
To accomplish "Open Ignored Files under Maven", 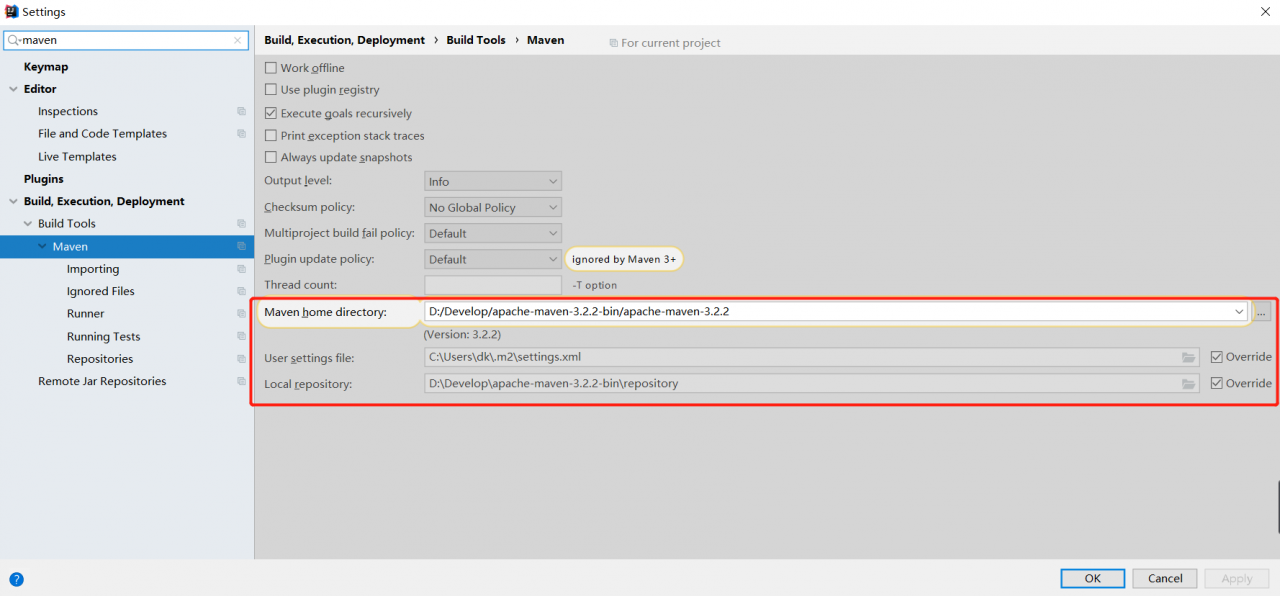I will pyautogui.click(x=101, y=291).
